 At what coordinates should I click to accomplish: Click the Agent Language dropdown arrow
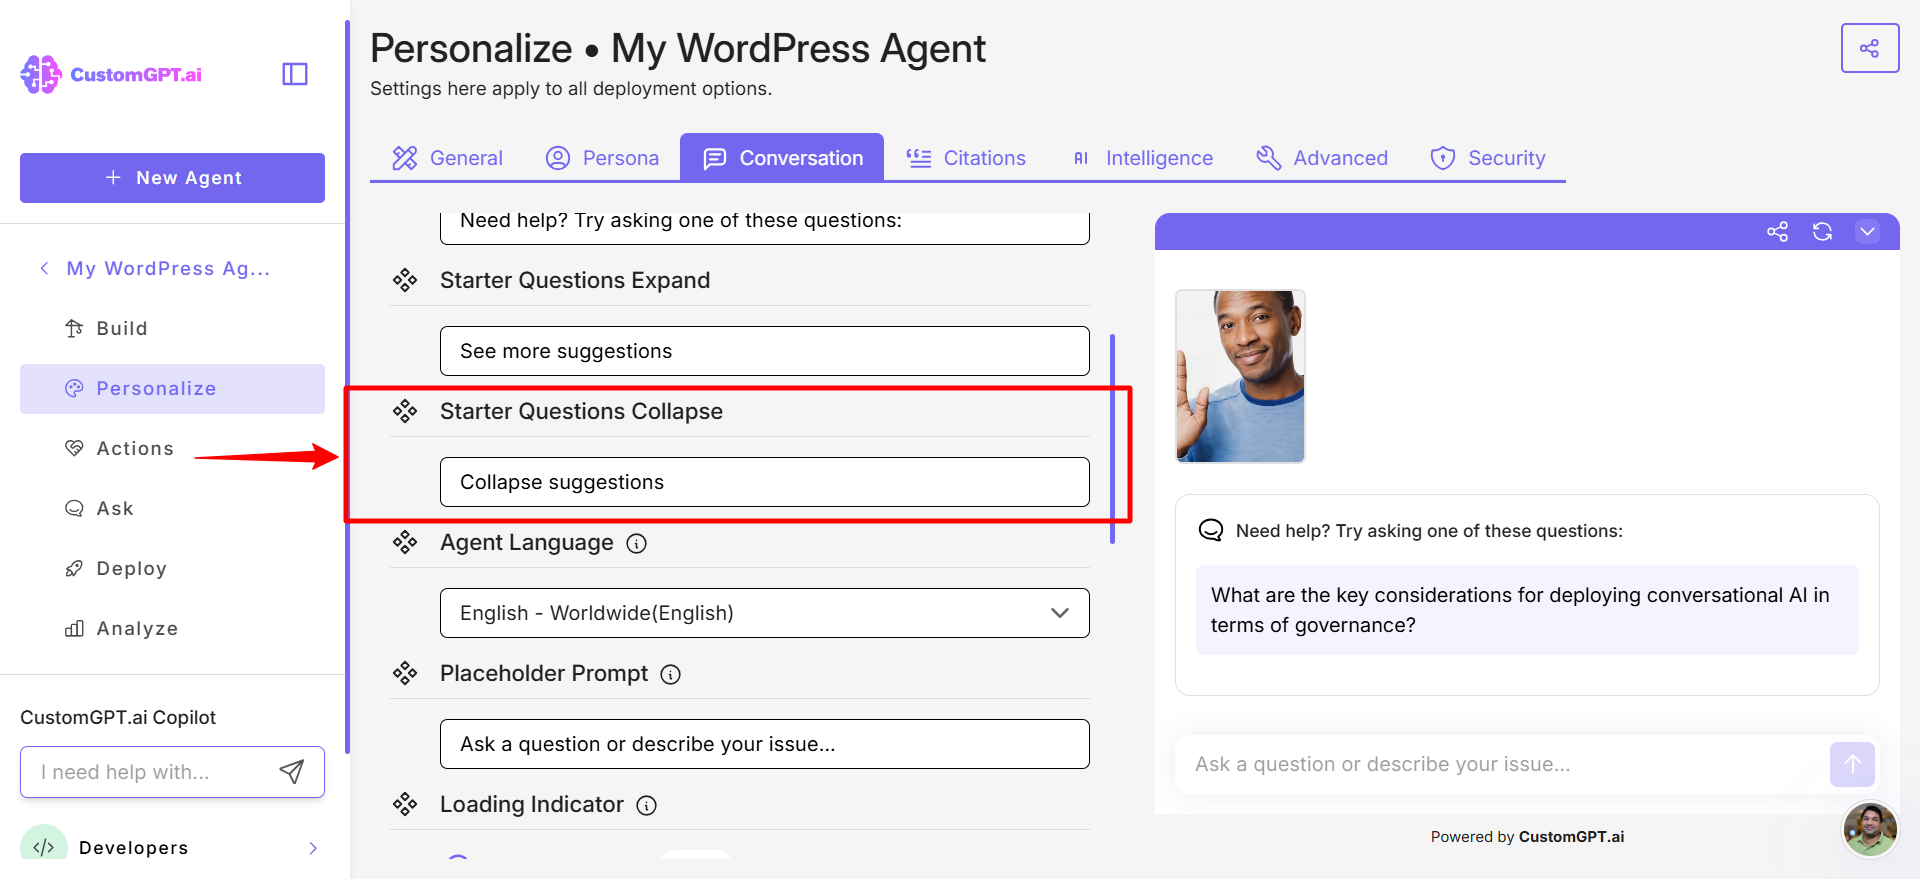1060,613
